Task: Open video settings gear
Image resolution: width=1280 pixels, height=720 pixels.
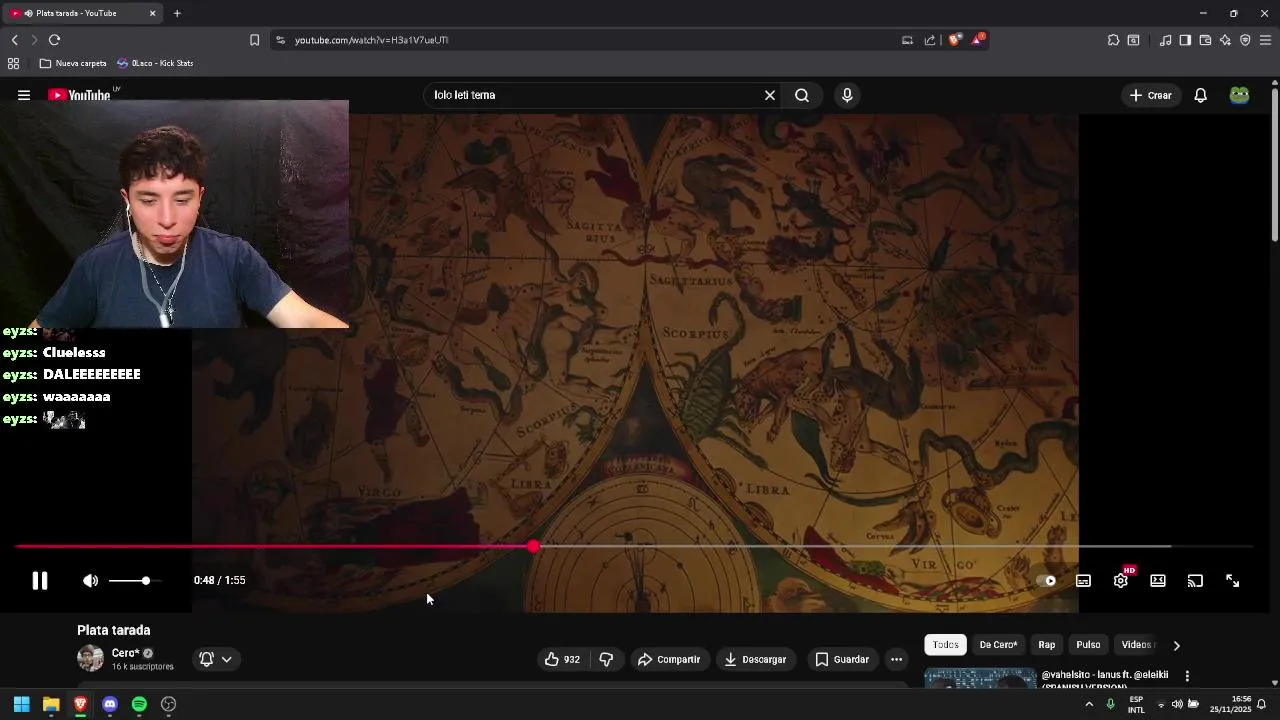Action: point(1121,581)
